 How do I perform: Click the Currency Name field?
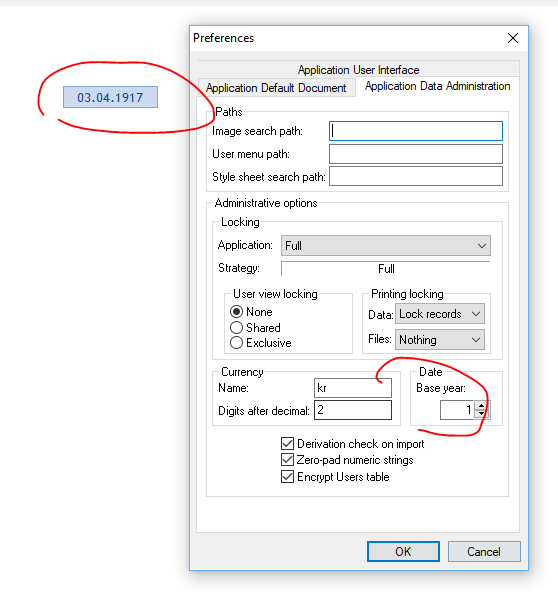(353, 388)
